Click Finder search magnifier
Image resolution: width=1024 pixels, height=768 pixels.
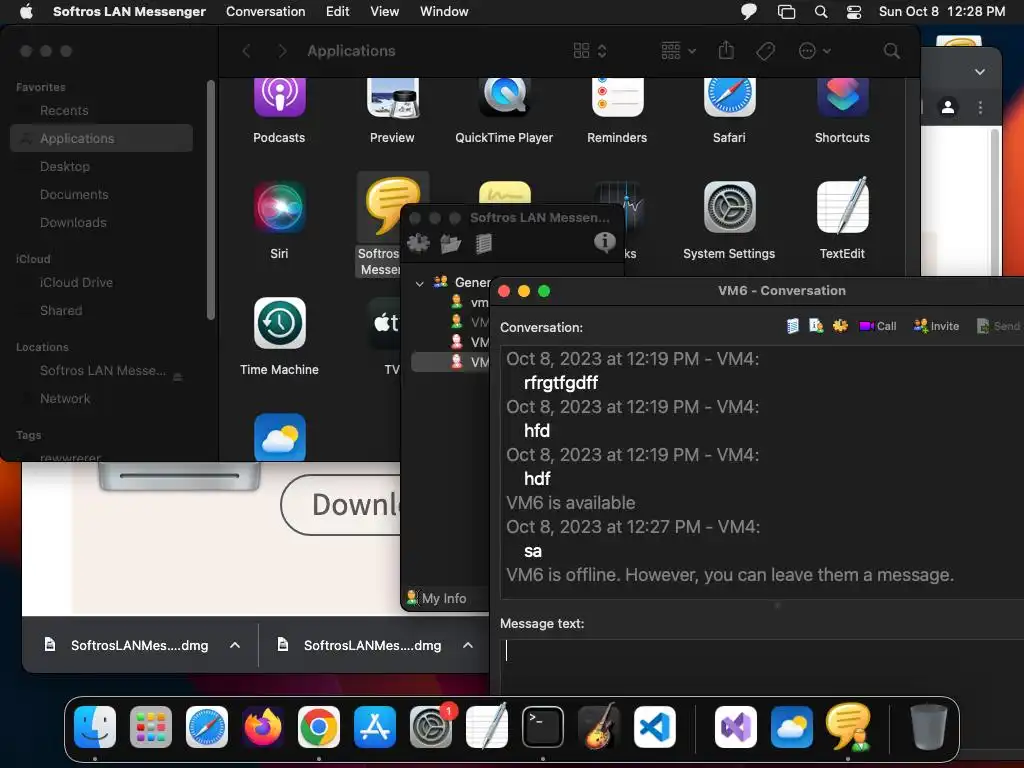tap(891, 50)
